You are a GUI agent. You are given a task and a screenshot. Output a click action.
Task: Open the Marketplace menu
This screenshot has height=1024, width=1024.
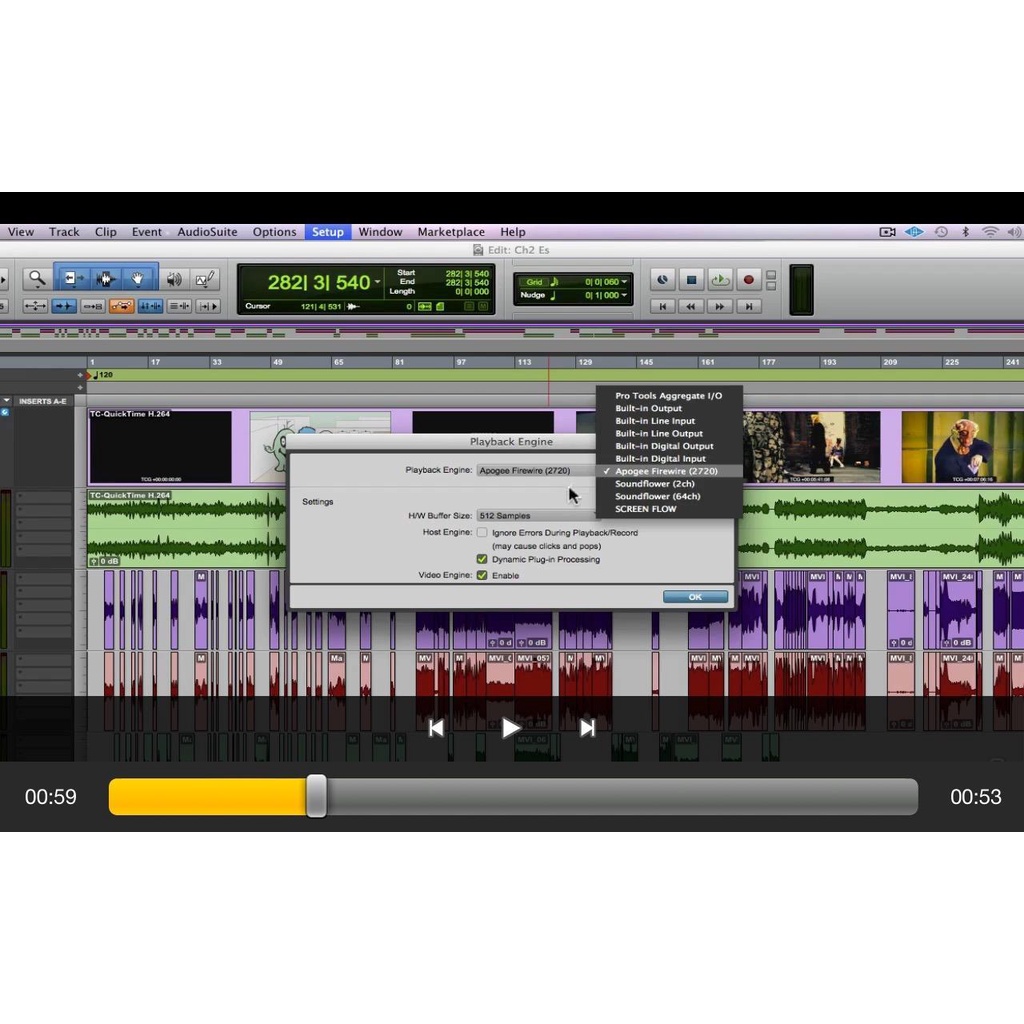point(451,232)
